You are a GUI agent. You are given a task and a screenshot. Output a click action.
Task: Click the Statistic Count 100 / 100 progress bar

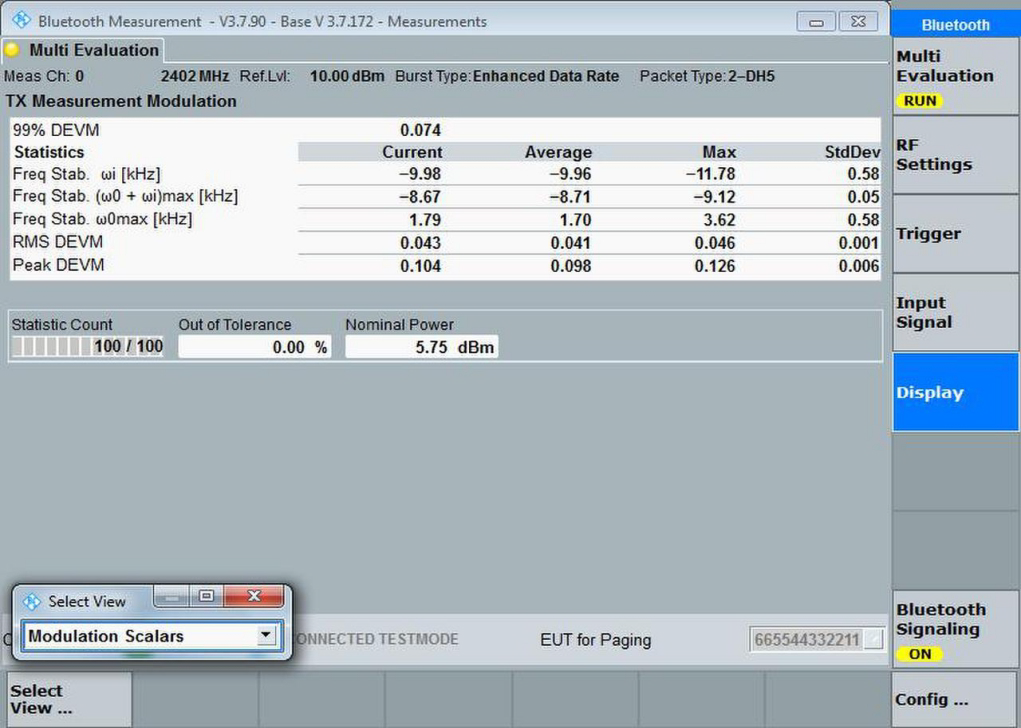(x=87, y=346)
